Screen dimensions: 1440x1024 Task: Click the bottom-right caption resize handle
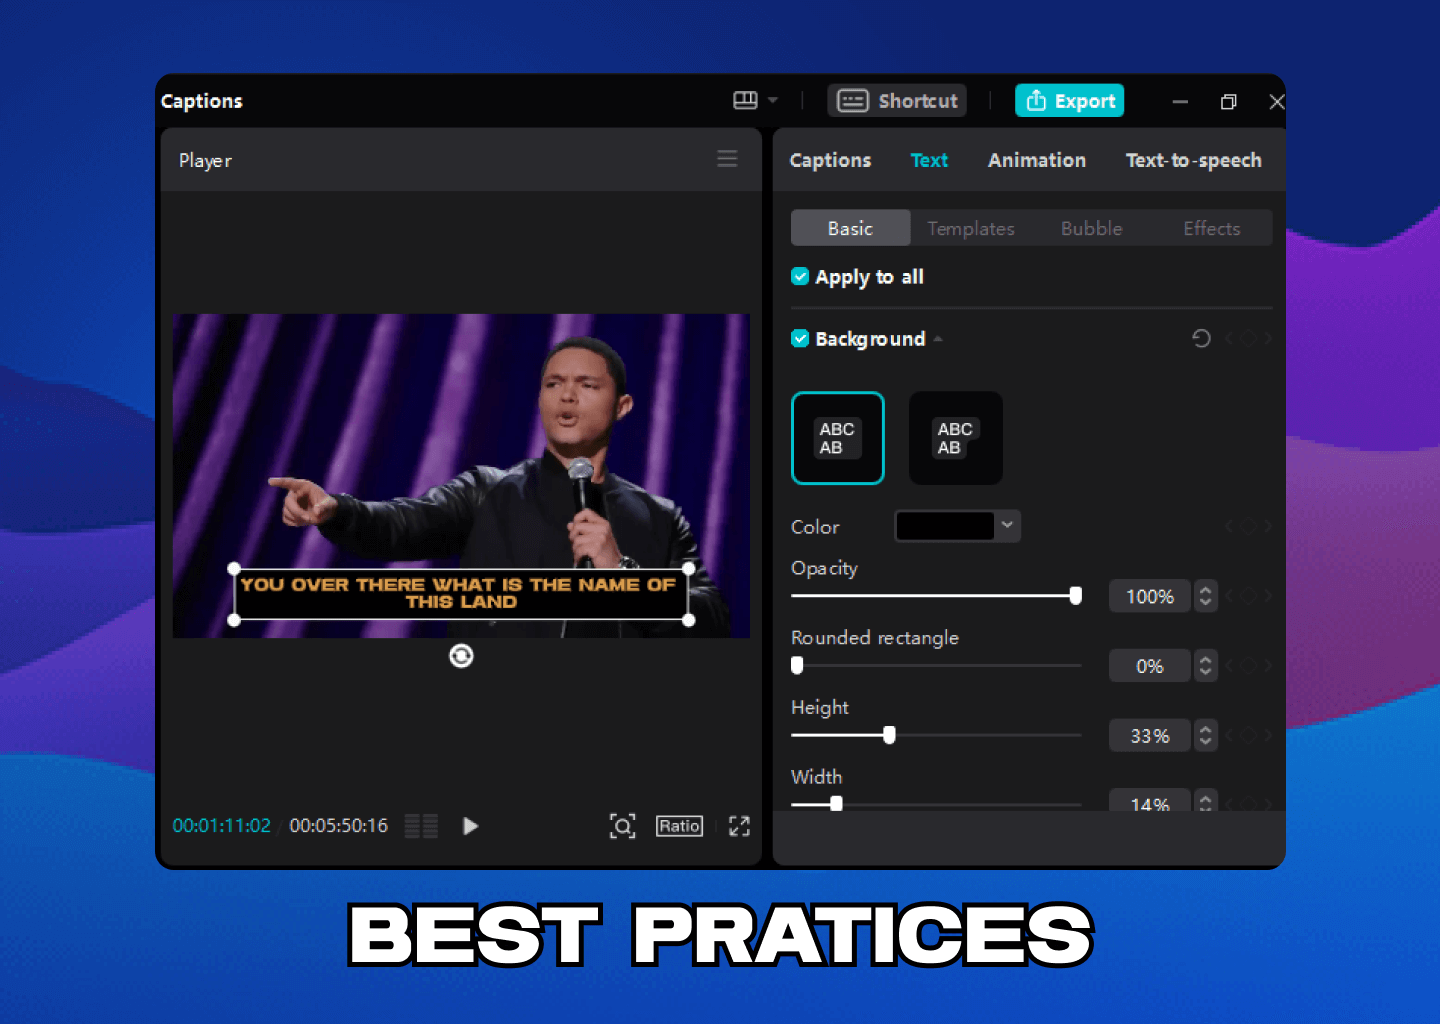tap(689, 620)
